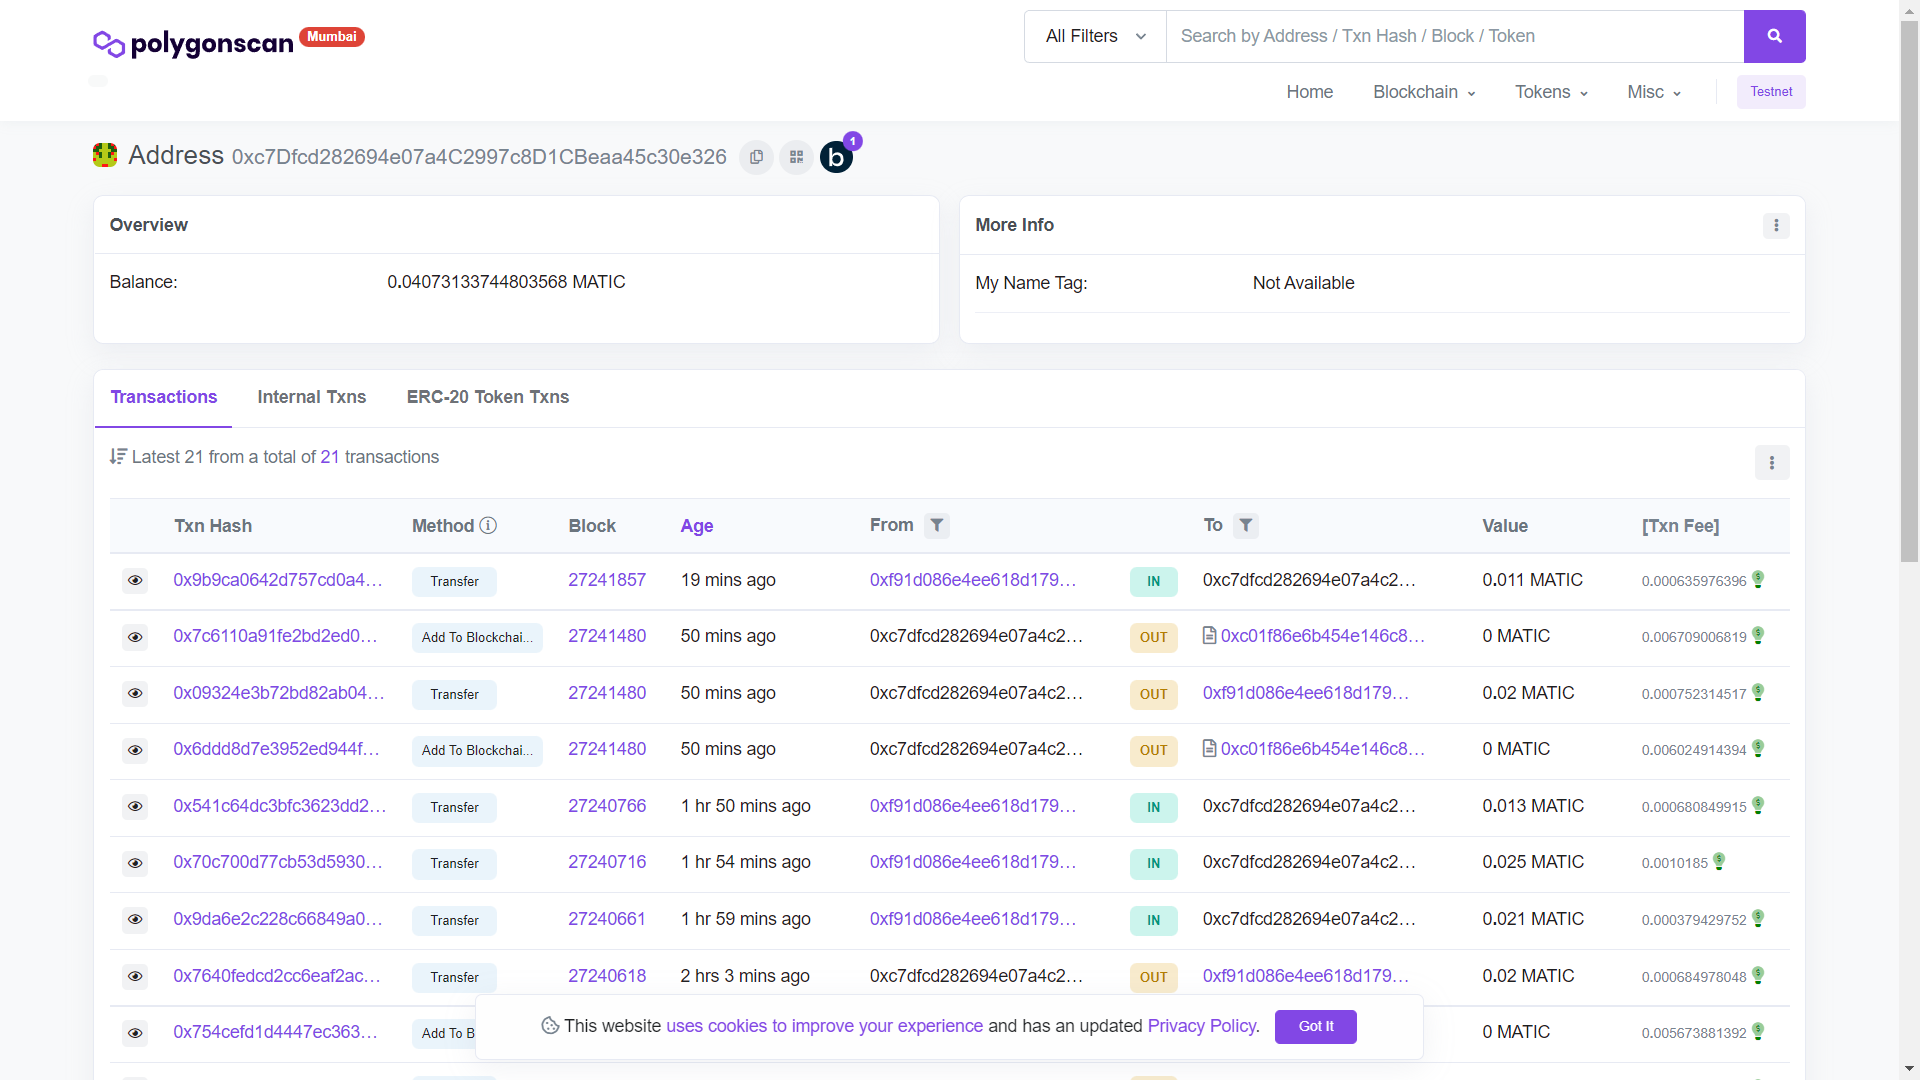Switch to ERC-20 Token Txns tab

[487, 397]
